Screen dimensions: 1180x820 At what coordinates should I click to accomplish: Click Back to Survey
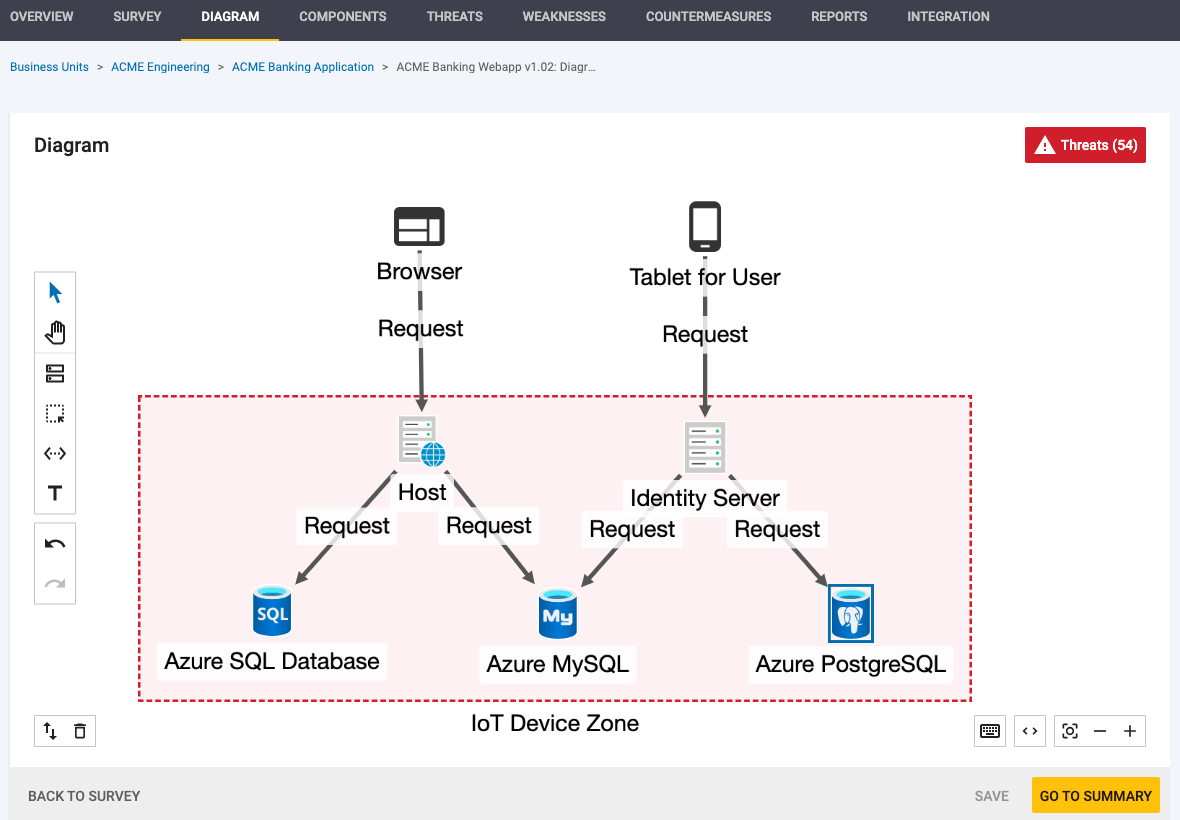click(84, 796)
